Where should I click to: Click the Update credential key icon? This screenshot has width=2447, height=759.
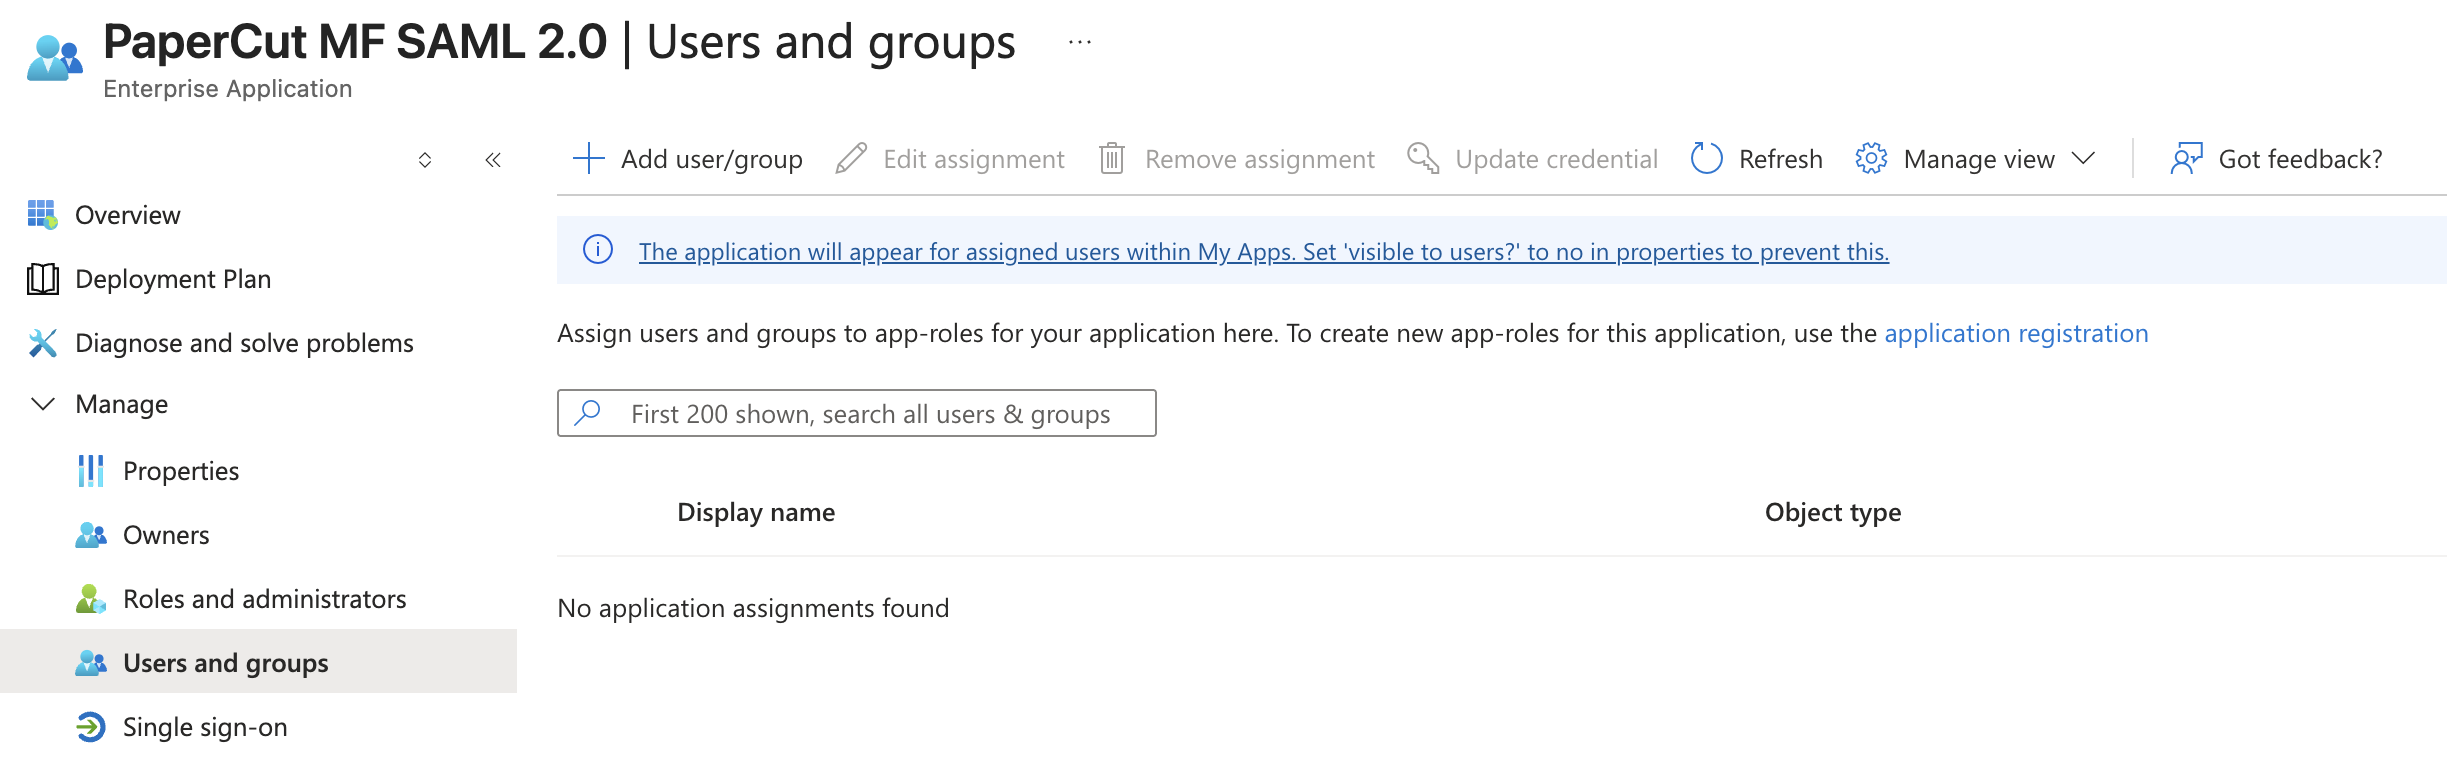(x=1423, y=158)
